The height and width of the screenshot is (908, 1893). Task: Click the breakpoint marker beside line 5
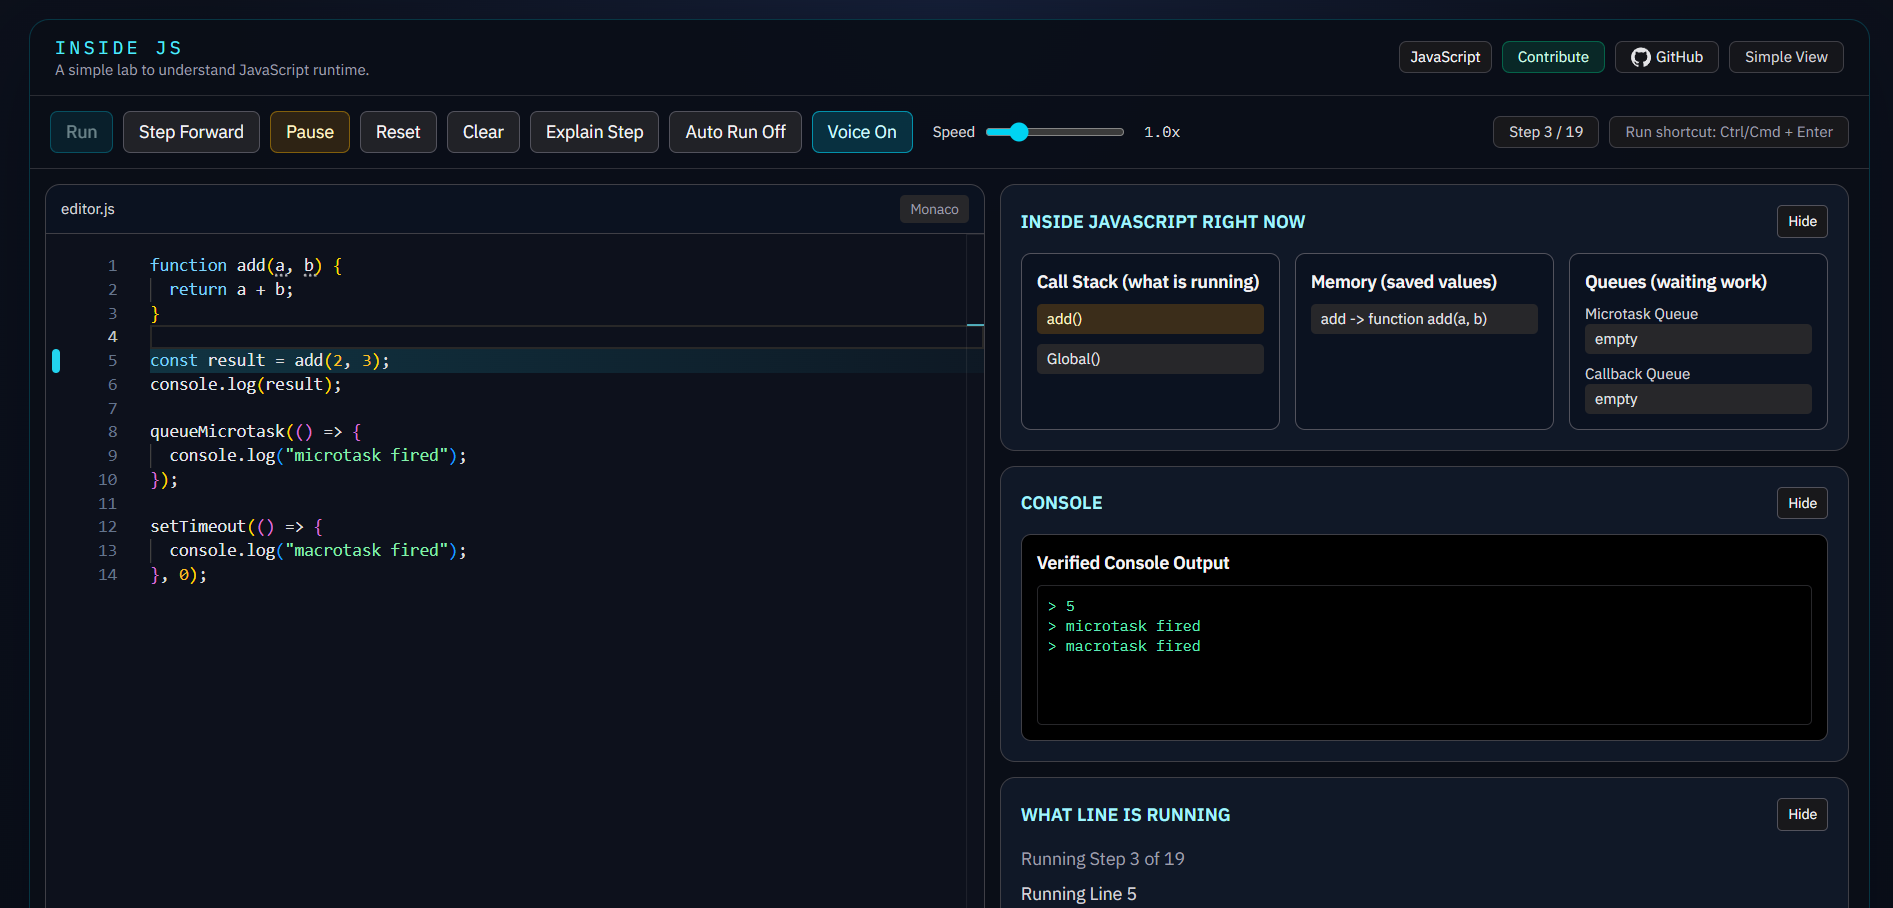pyautogui.click(x=56, y=361)
